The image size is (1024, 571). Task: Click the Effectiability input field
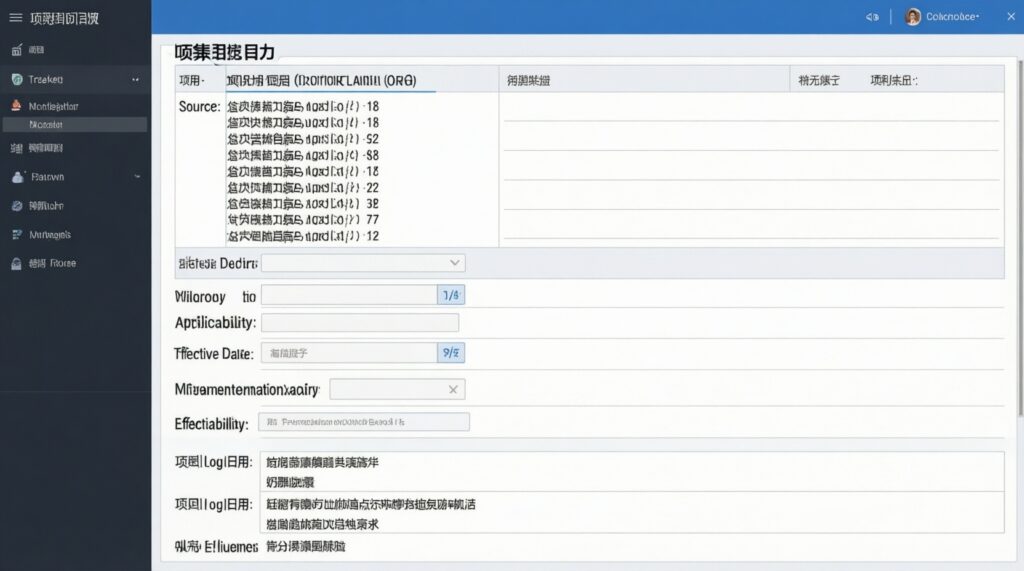click(x=364, y=422)
